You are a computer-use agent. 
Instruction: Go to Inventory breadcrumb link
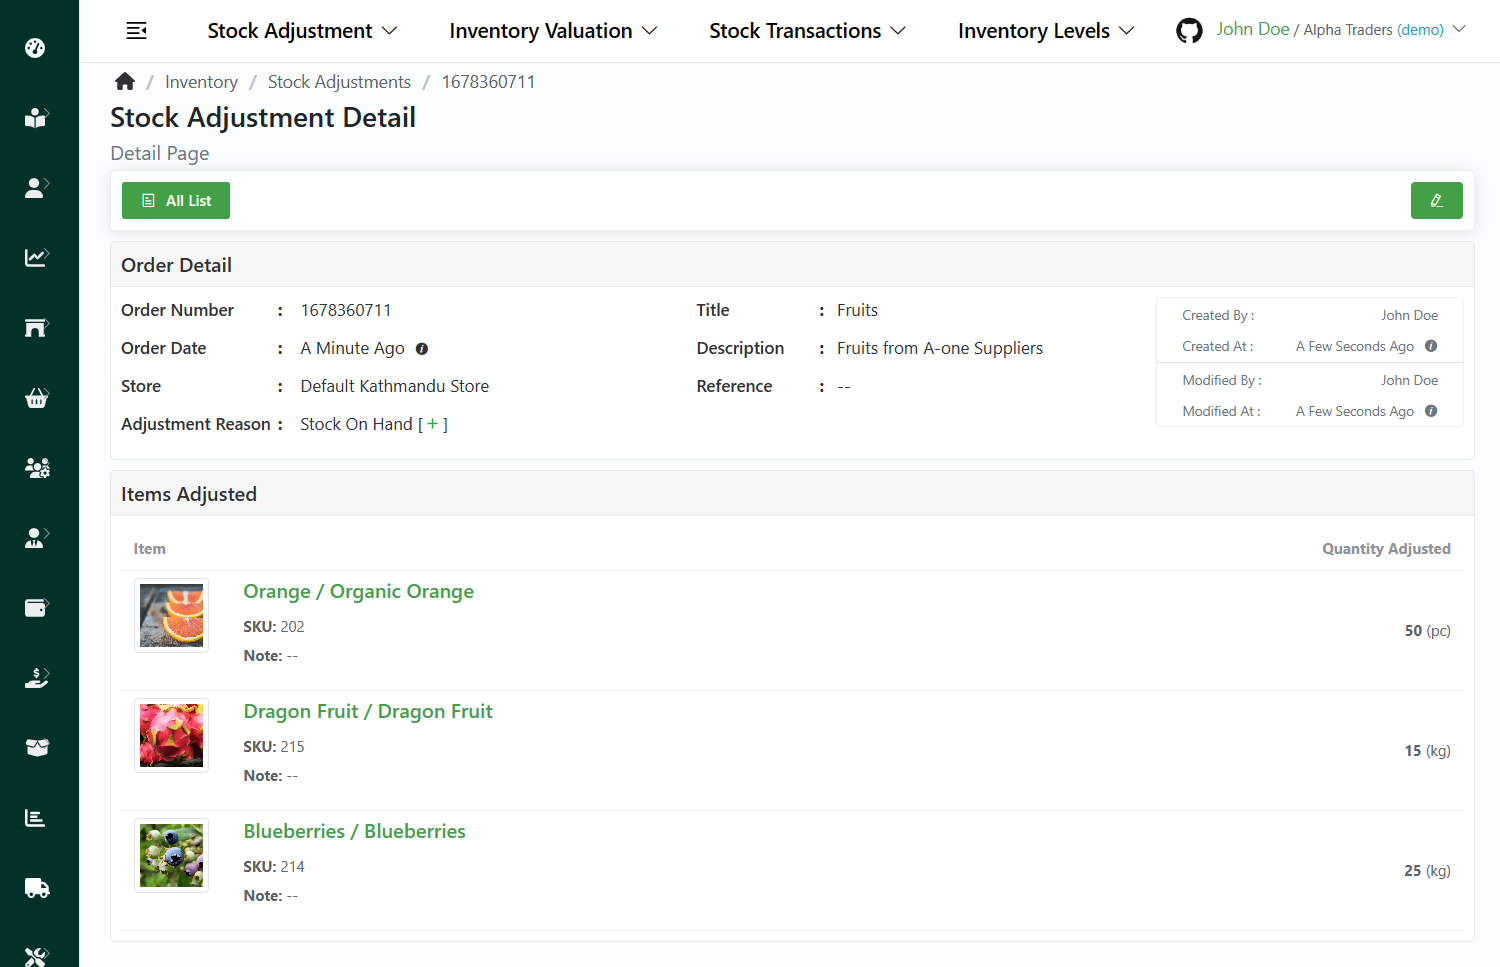pyautogui.click(x=201, y=82)
